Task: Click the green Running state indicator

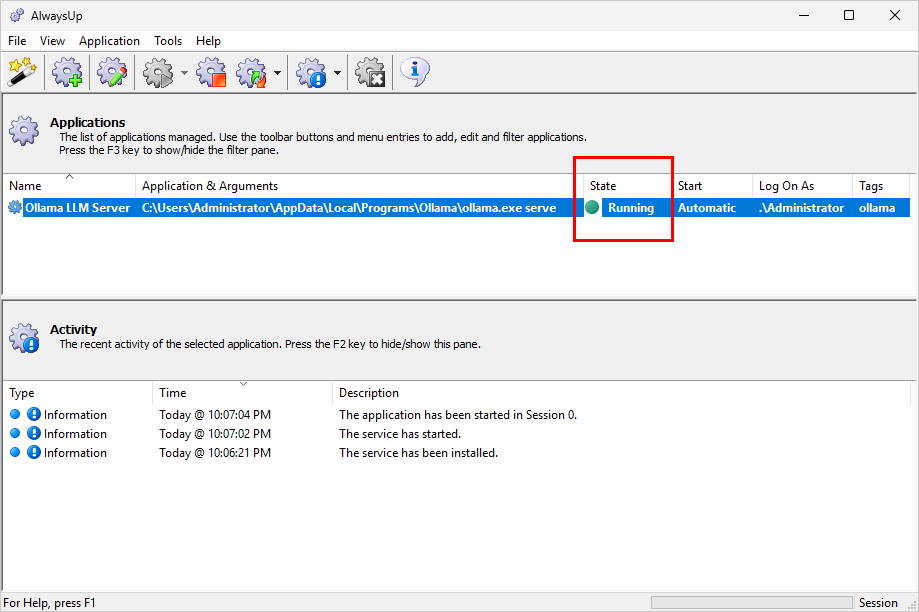Action: (593, 208)
